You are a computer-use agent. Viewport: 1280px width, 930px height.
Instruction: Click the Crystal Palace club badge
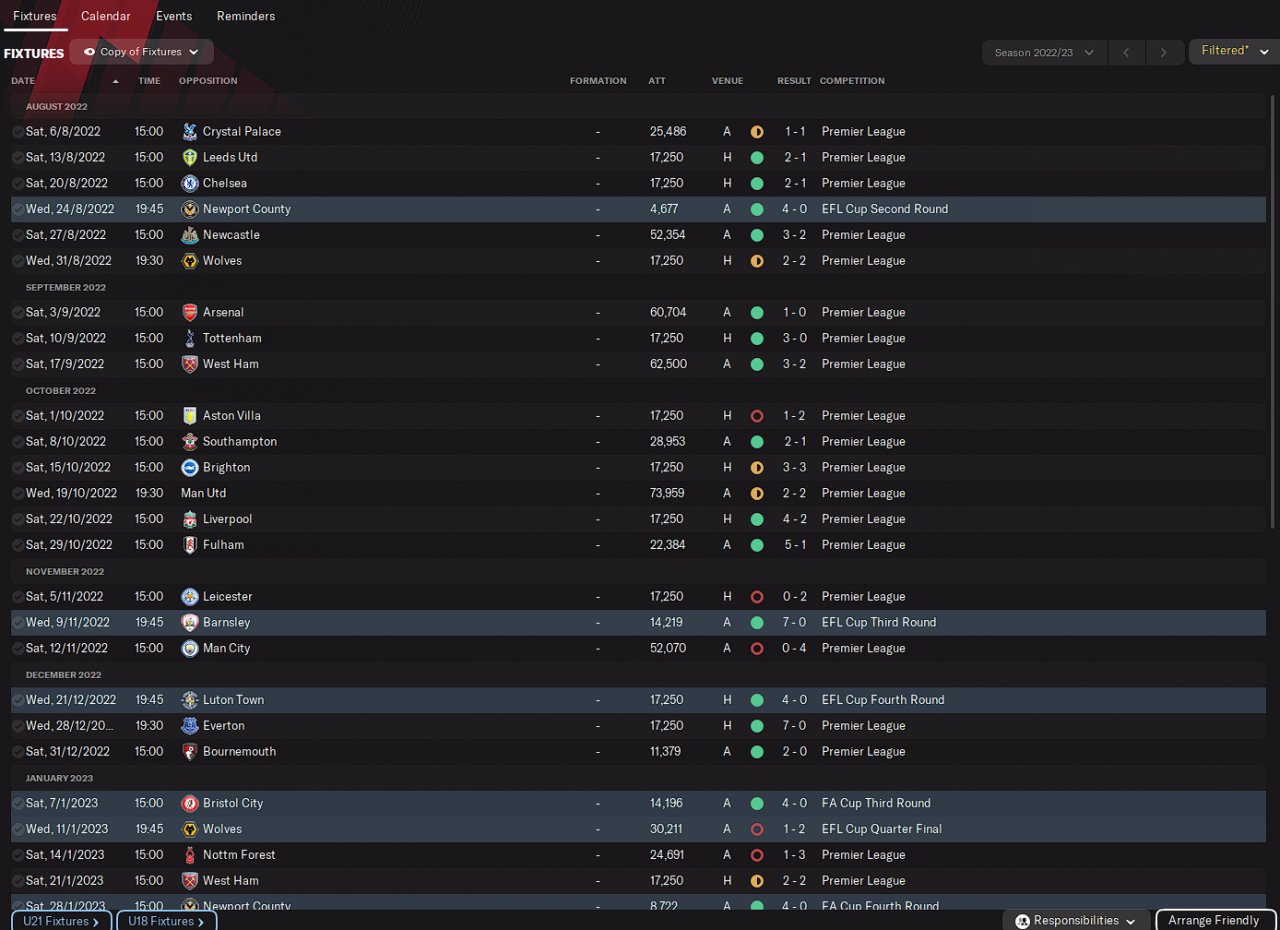click(190, 131)
